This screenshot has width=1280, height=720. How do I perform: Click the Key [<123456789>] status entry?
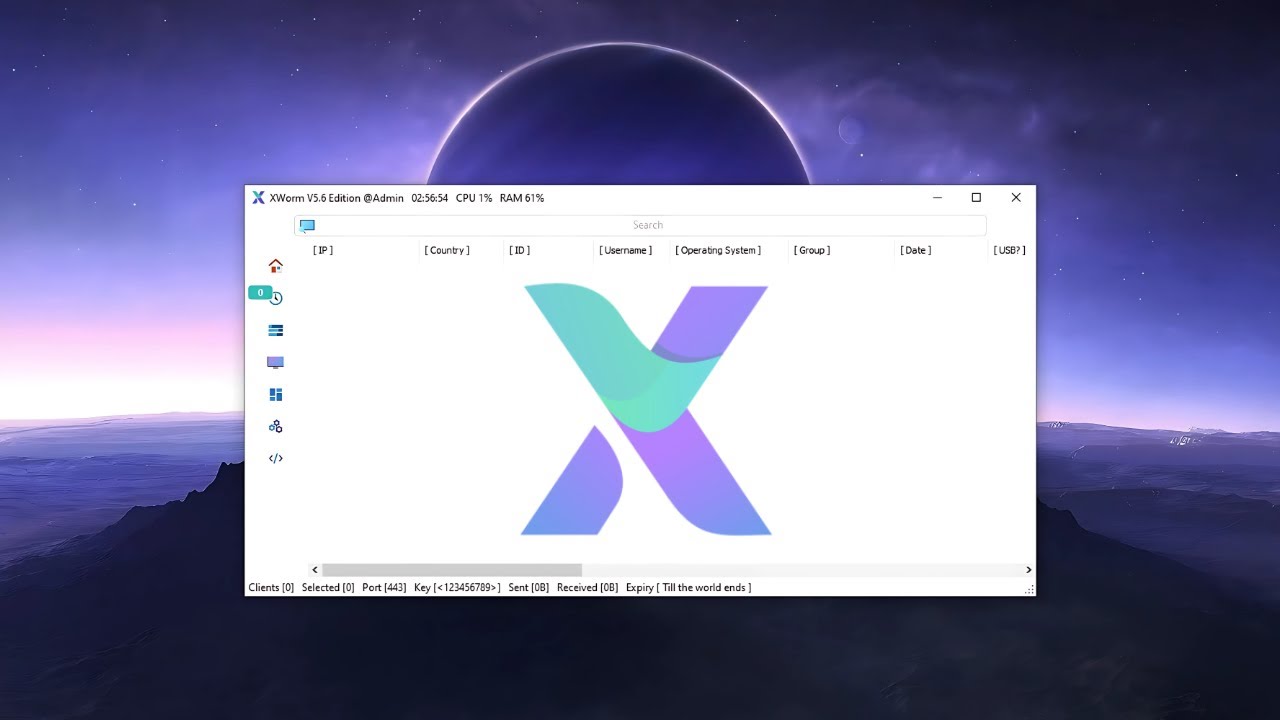(x=457, y=588)
